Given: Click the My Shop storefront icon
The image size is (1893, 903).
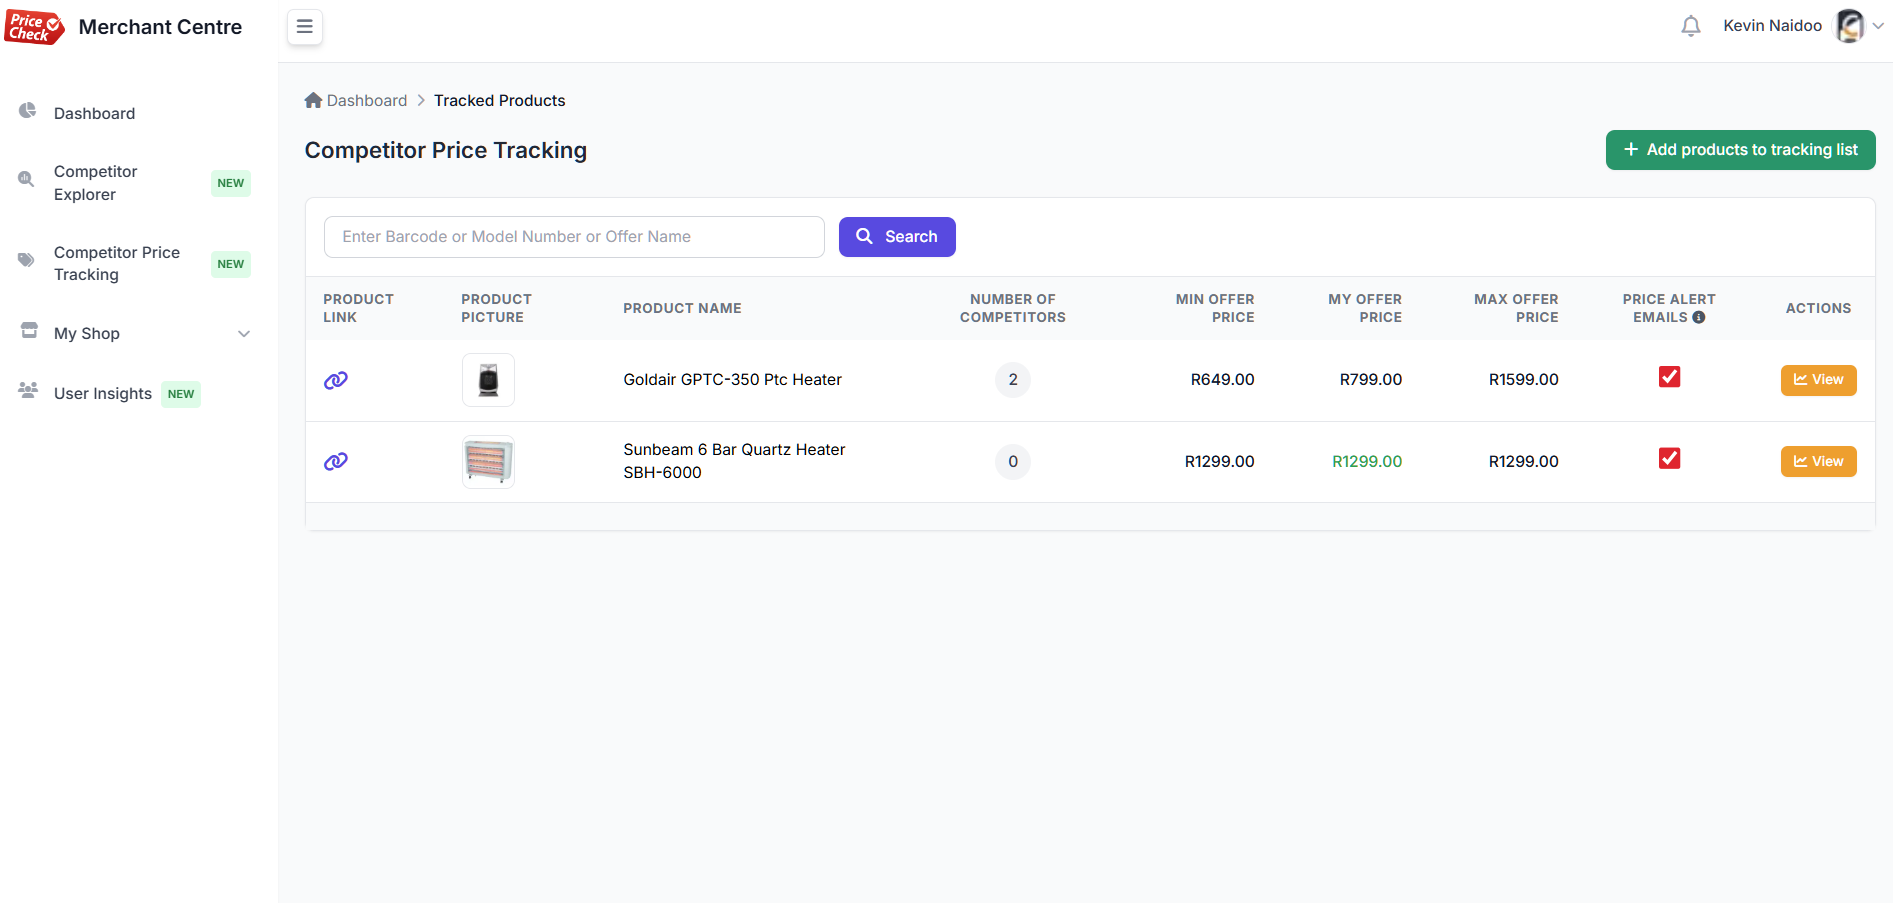Looking at the screenshot, I should click(x=29, y=331).
